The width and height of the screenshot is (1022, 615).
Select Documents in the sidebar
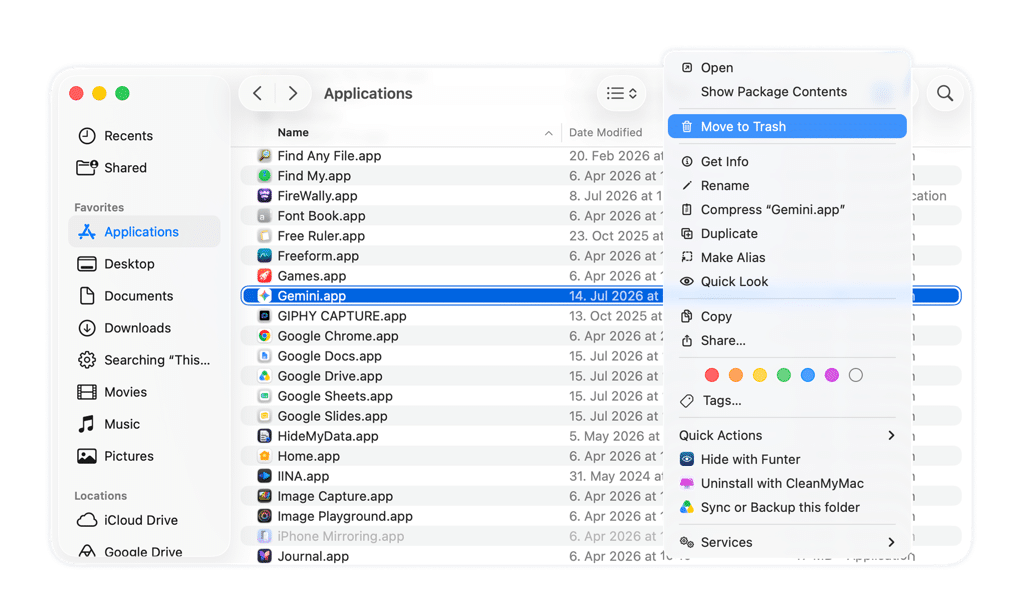[x=144, y=296]
